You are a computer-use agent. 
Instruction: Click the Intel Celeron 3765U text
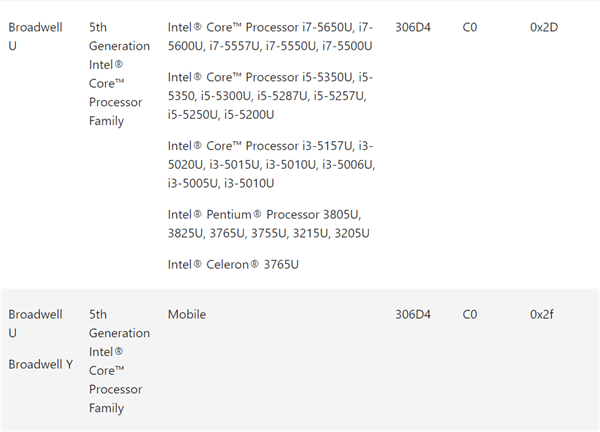point(233,264)
